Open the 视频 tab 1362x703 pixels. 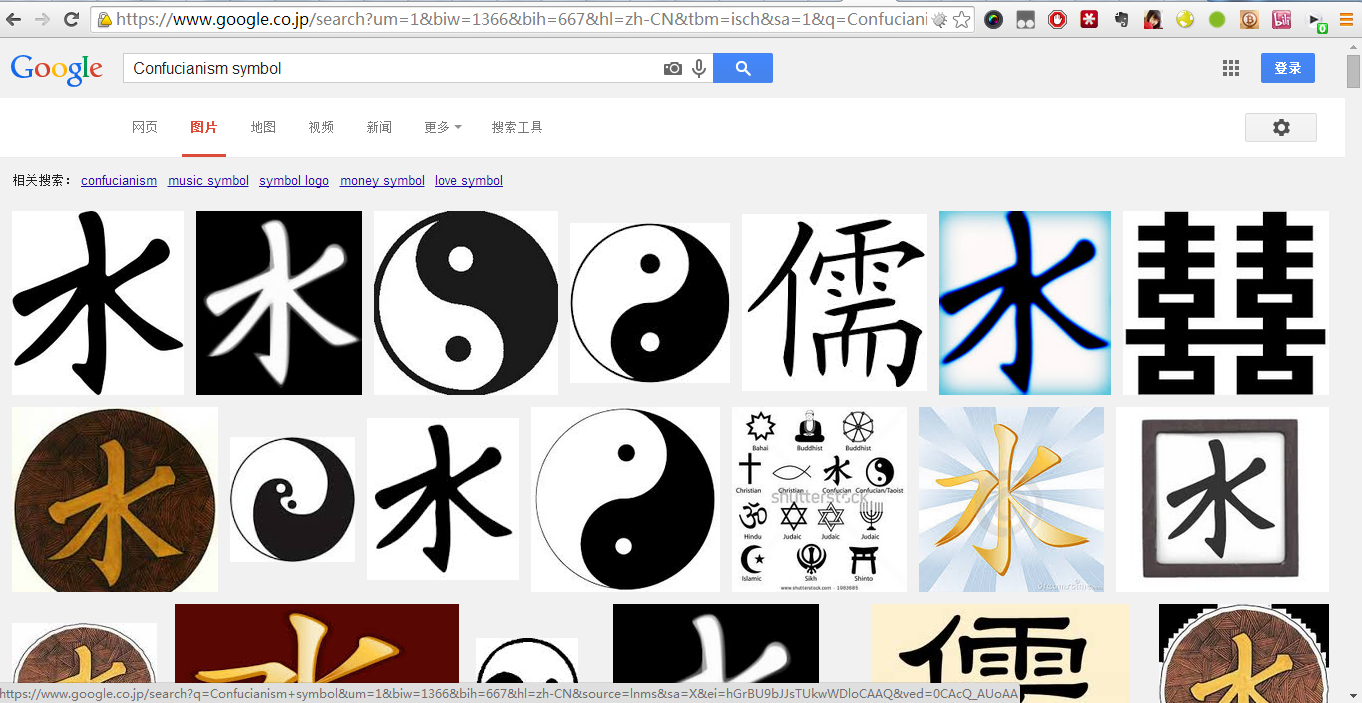(x=321, y=127)
